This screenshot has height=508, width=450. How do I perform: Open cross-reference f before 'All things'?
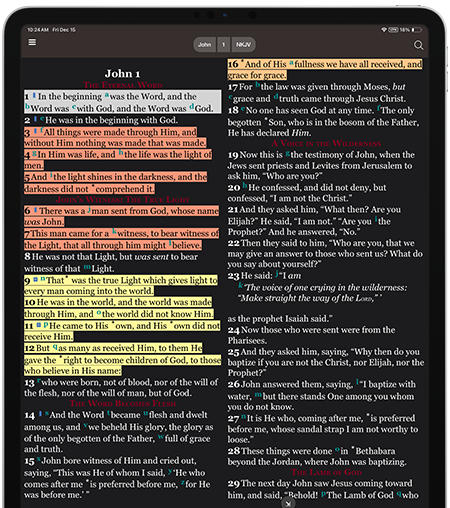[42, 130]
